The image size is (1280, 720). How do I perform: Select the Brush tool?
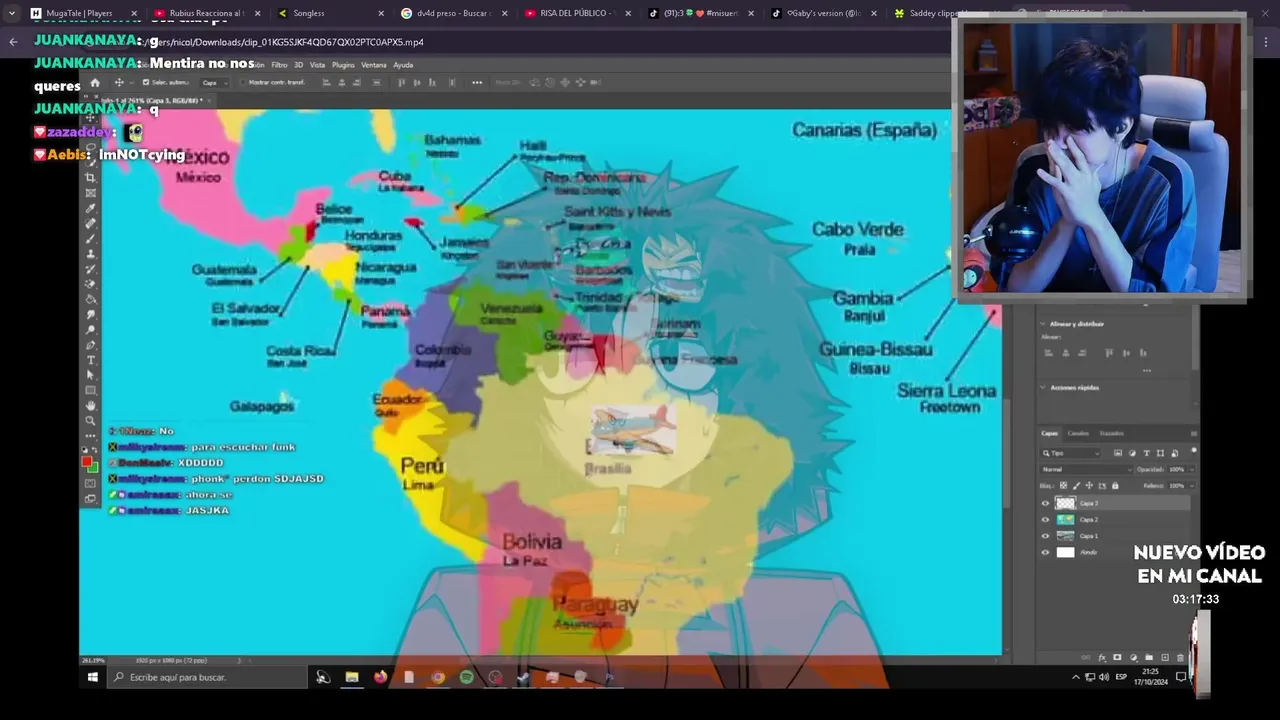[x=90, y=238]
